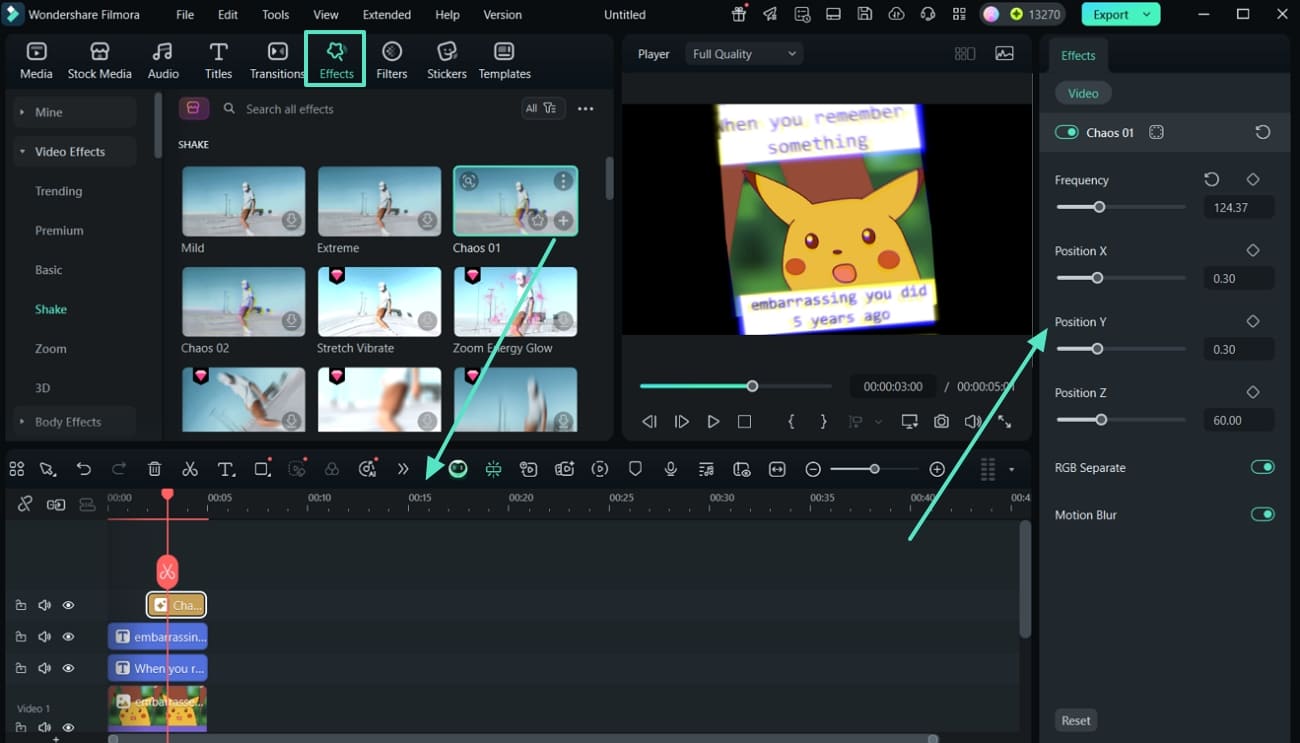Expand the Export options arrow

[1147, 15]
